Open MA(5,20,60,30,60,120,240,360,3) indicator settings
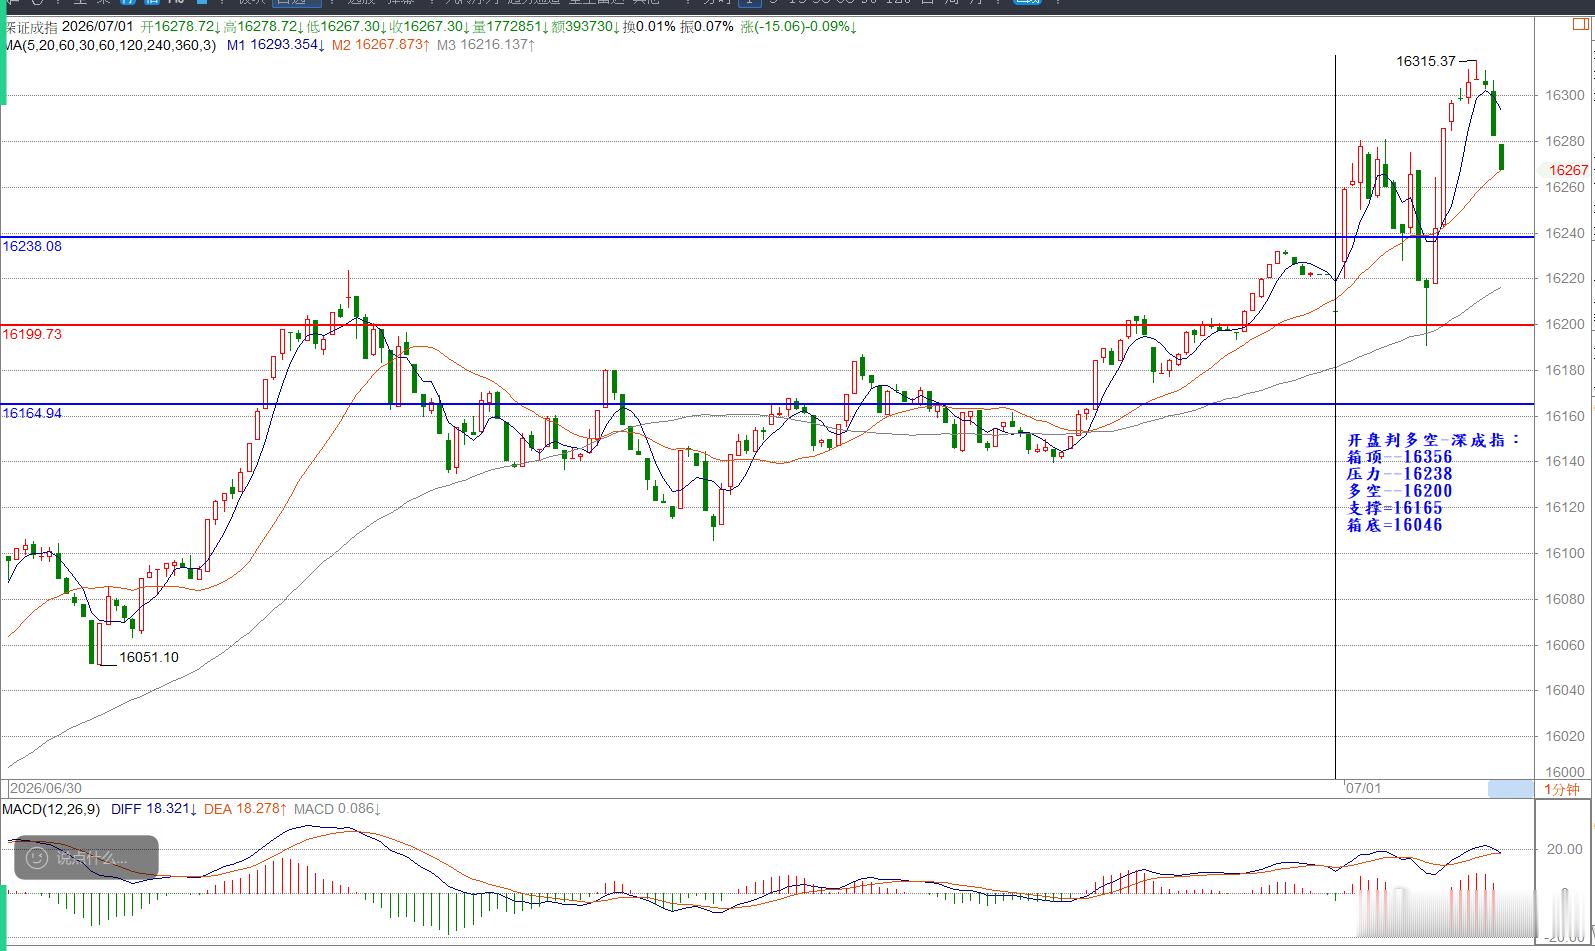The width and height of the screenshot is (1595, 951). coord(108,45)
